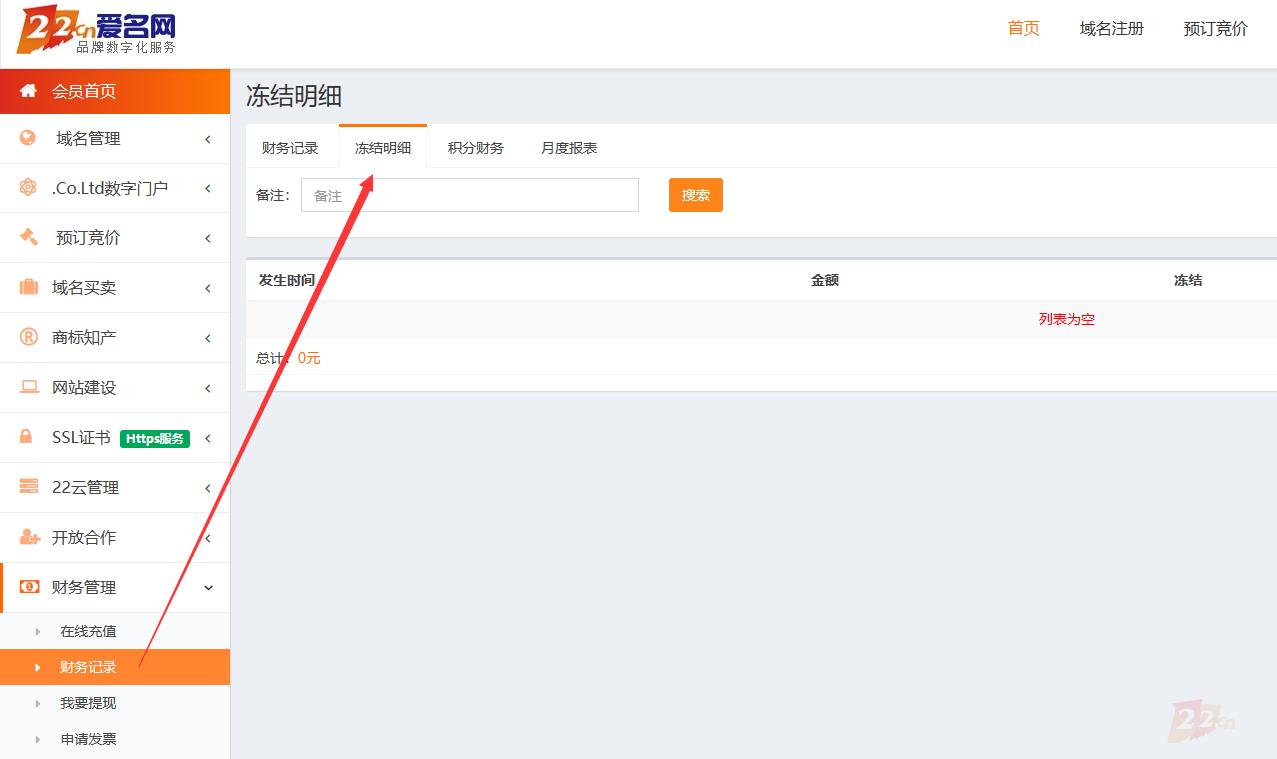Click the arrow bullet beside 在线充值
The width and height of the screenshot is (1277, 759).
38,631
